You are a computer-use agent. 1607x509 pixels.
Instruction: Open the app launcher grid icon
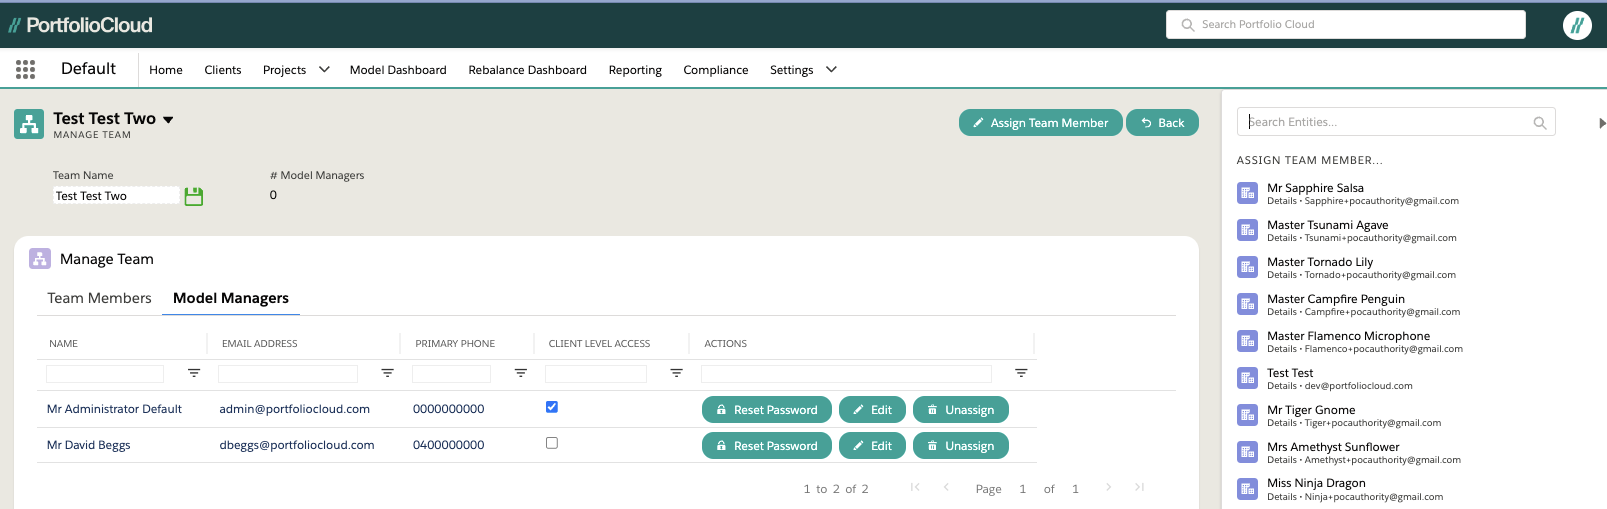pos(26,69)
